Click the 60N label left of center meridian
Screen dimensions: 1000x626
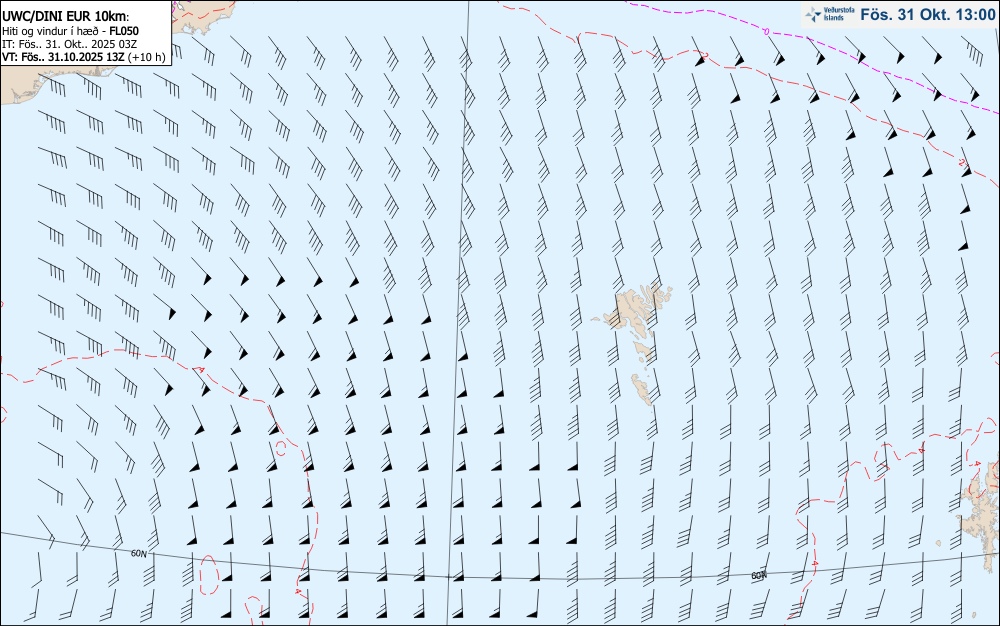(x=138, y=554)
